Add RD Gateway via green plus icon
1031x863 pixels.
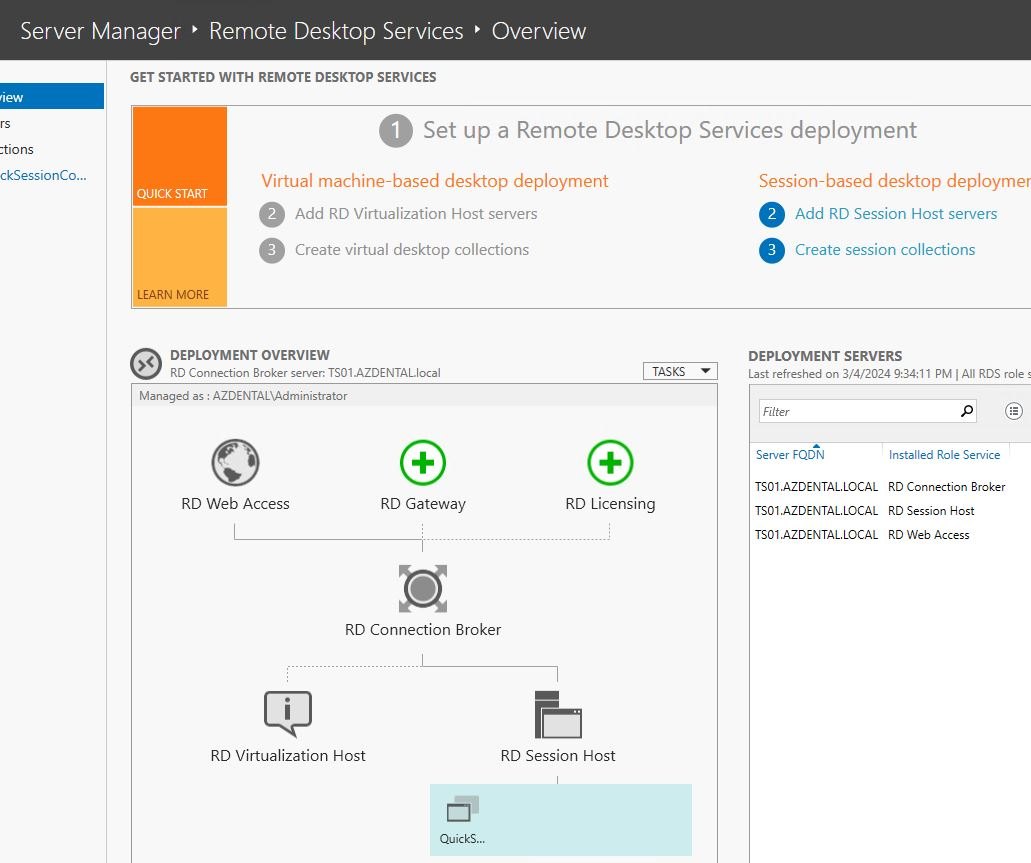click(x=422, y=462)
